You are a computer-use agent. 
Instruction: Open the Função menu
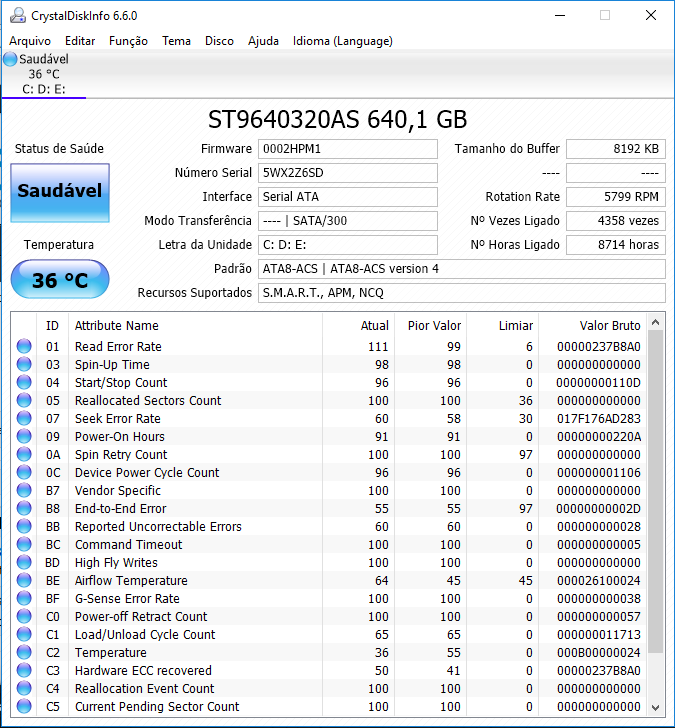128,41
